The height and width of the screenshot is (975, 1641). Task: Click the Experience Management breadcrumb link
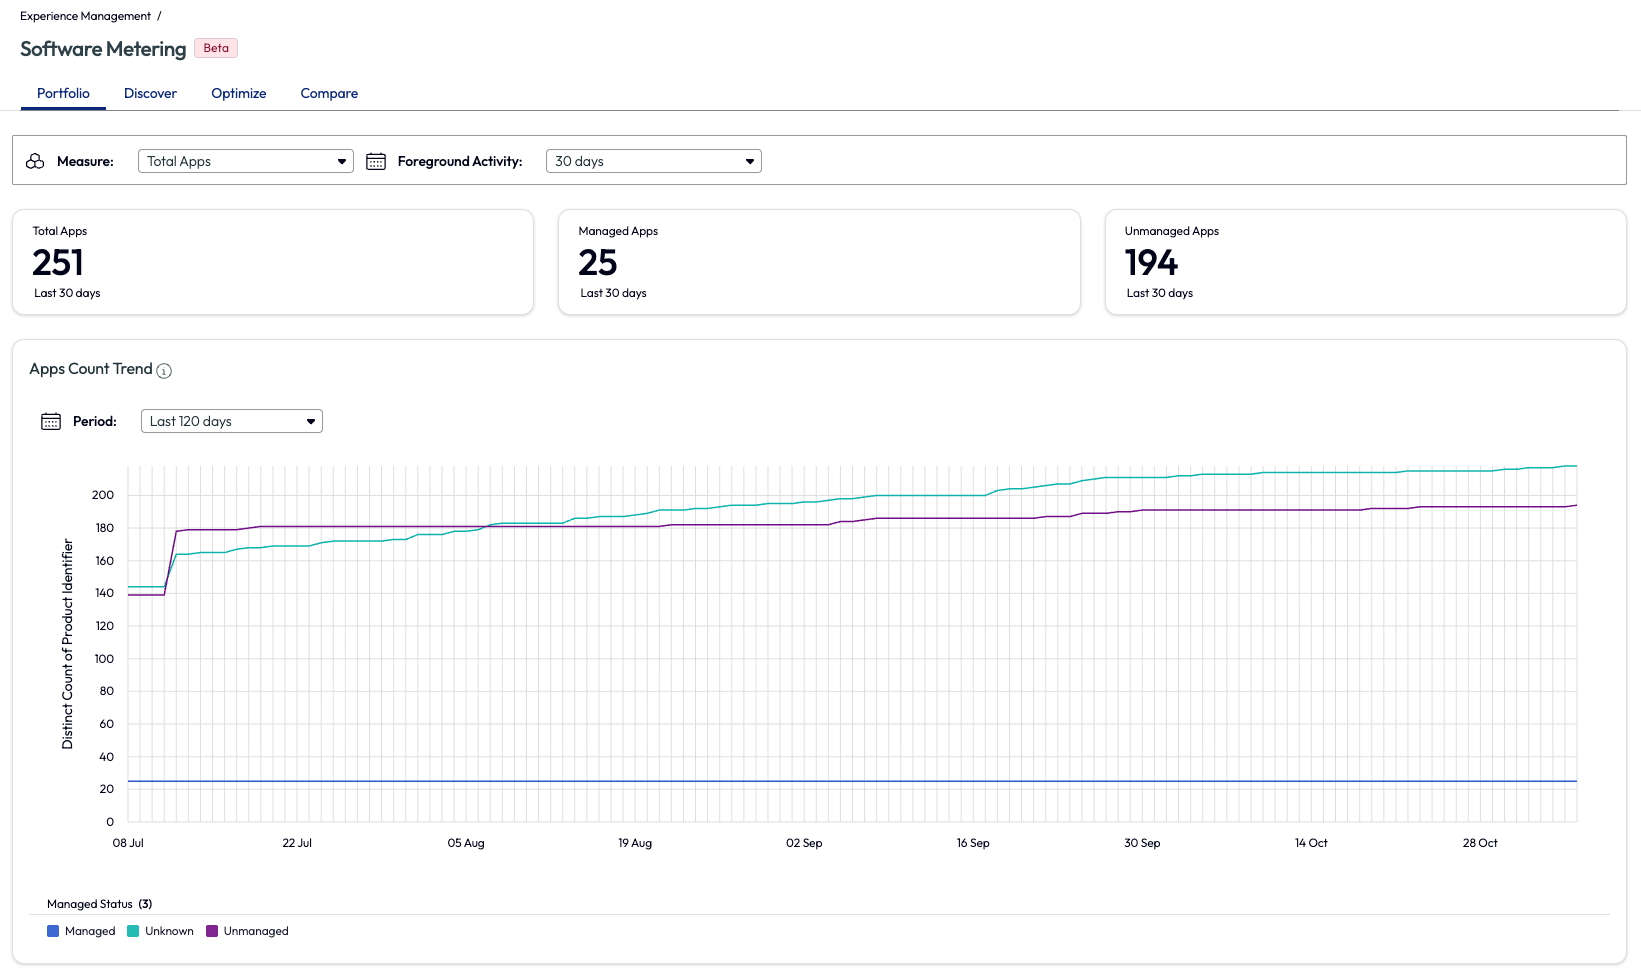[85, 16]
